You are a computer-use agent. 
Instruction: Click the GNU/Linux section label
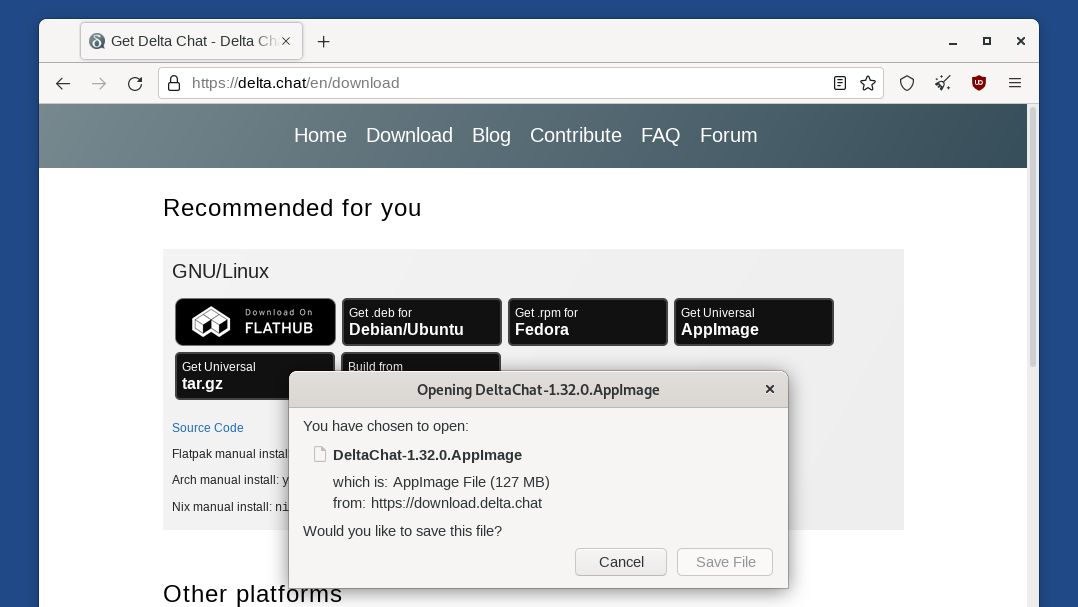click(x=220, y=271)
